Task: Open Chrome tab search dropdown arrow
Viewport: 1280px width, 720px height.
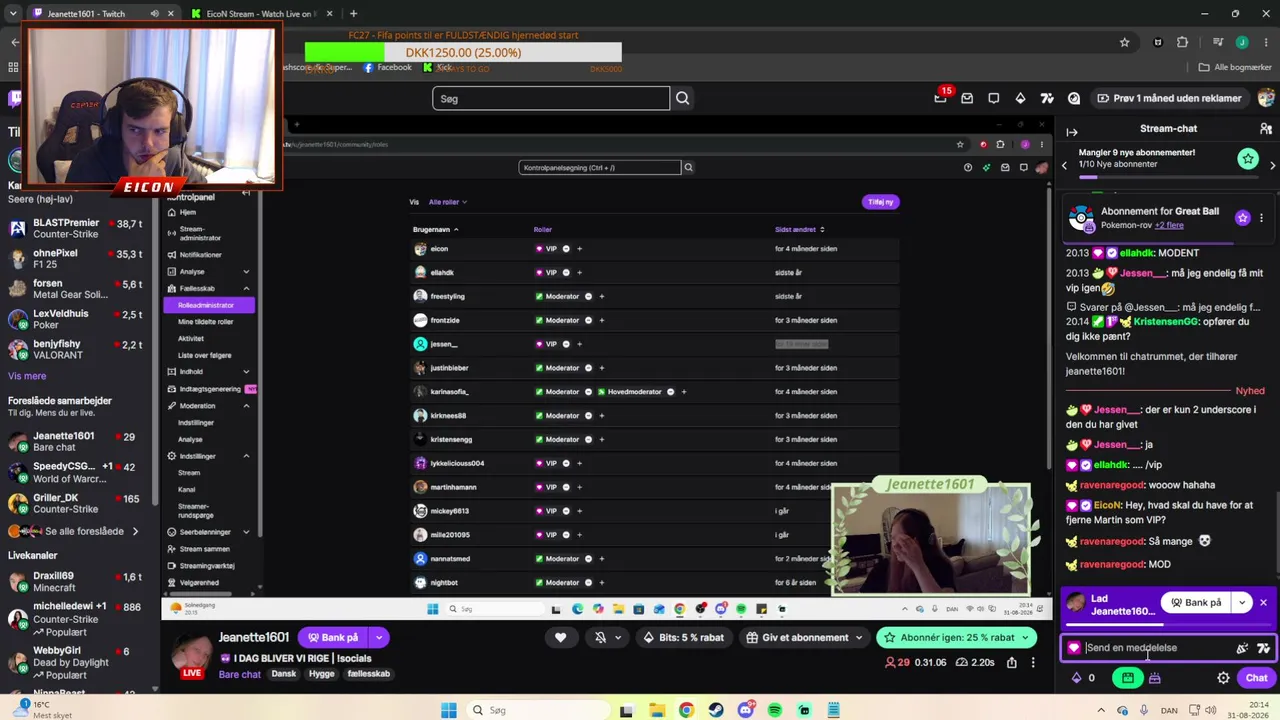Action: coord(13,14)
